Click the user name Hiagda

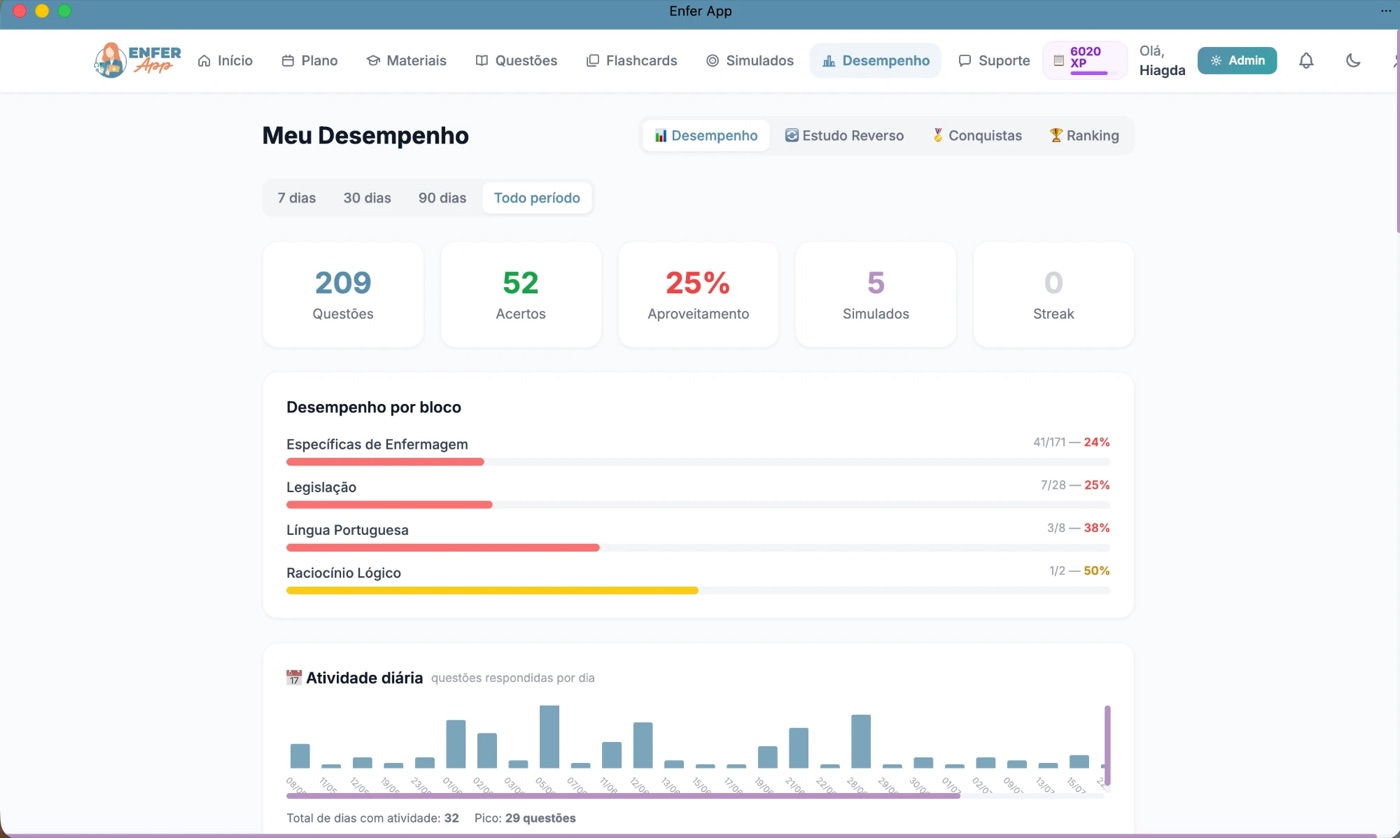click(1162, 70)
